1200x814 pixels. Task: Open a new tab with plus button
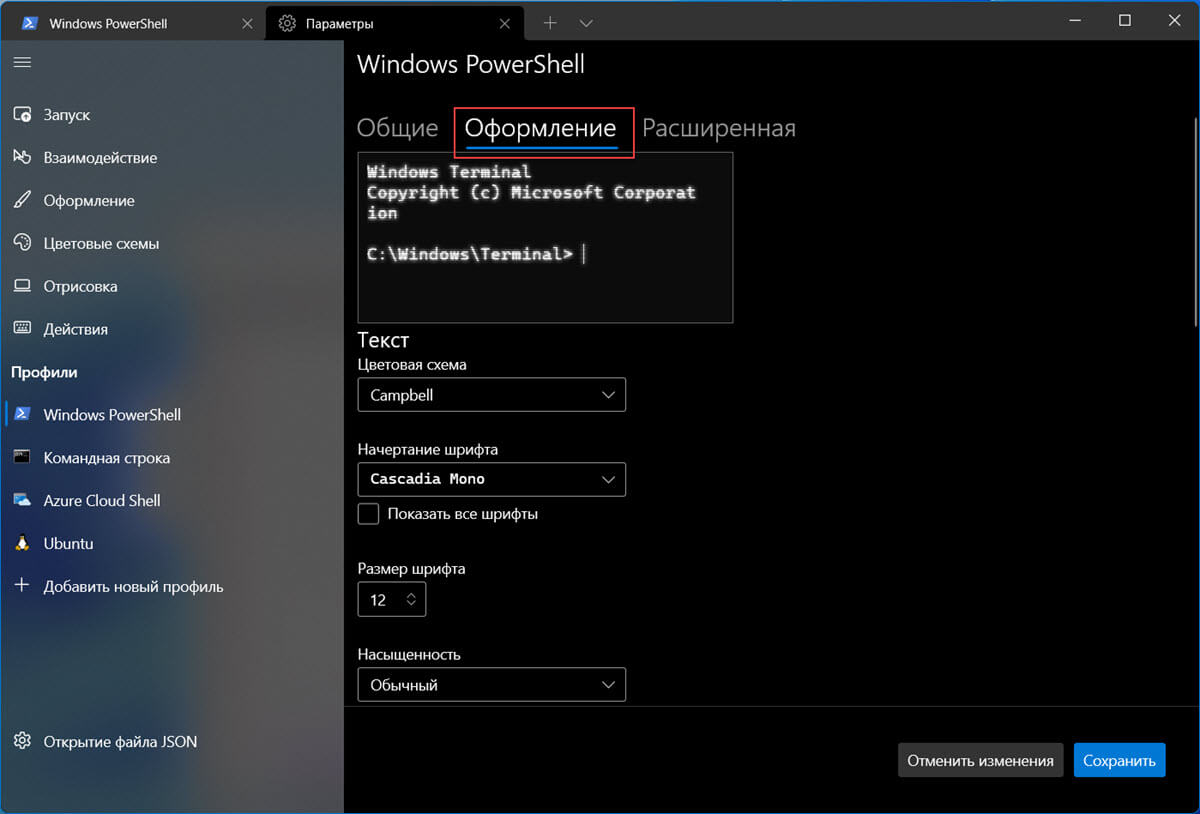pos(549,22)
